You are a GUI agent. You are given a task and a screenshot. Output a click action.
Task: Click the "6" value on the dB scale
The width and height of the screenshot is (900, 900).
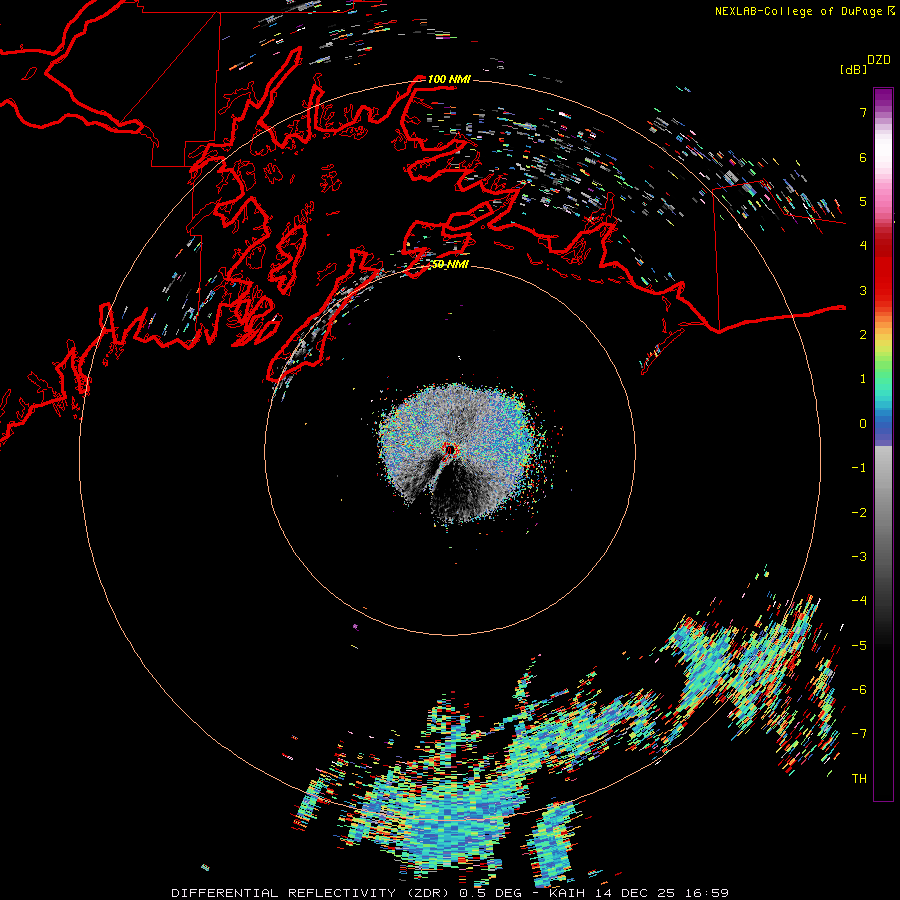tap(863, 157)
